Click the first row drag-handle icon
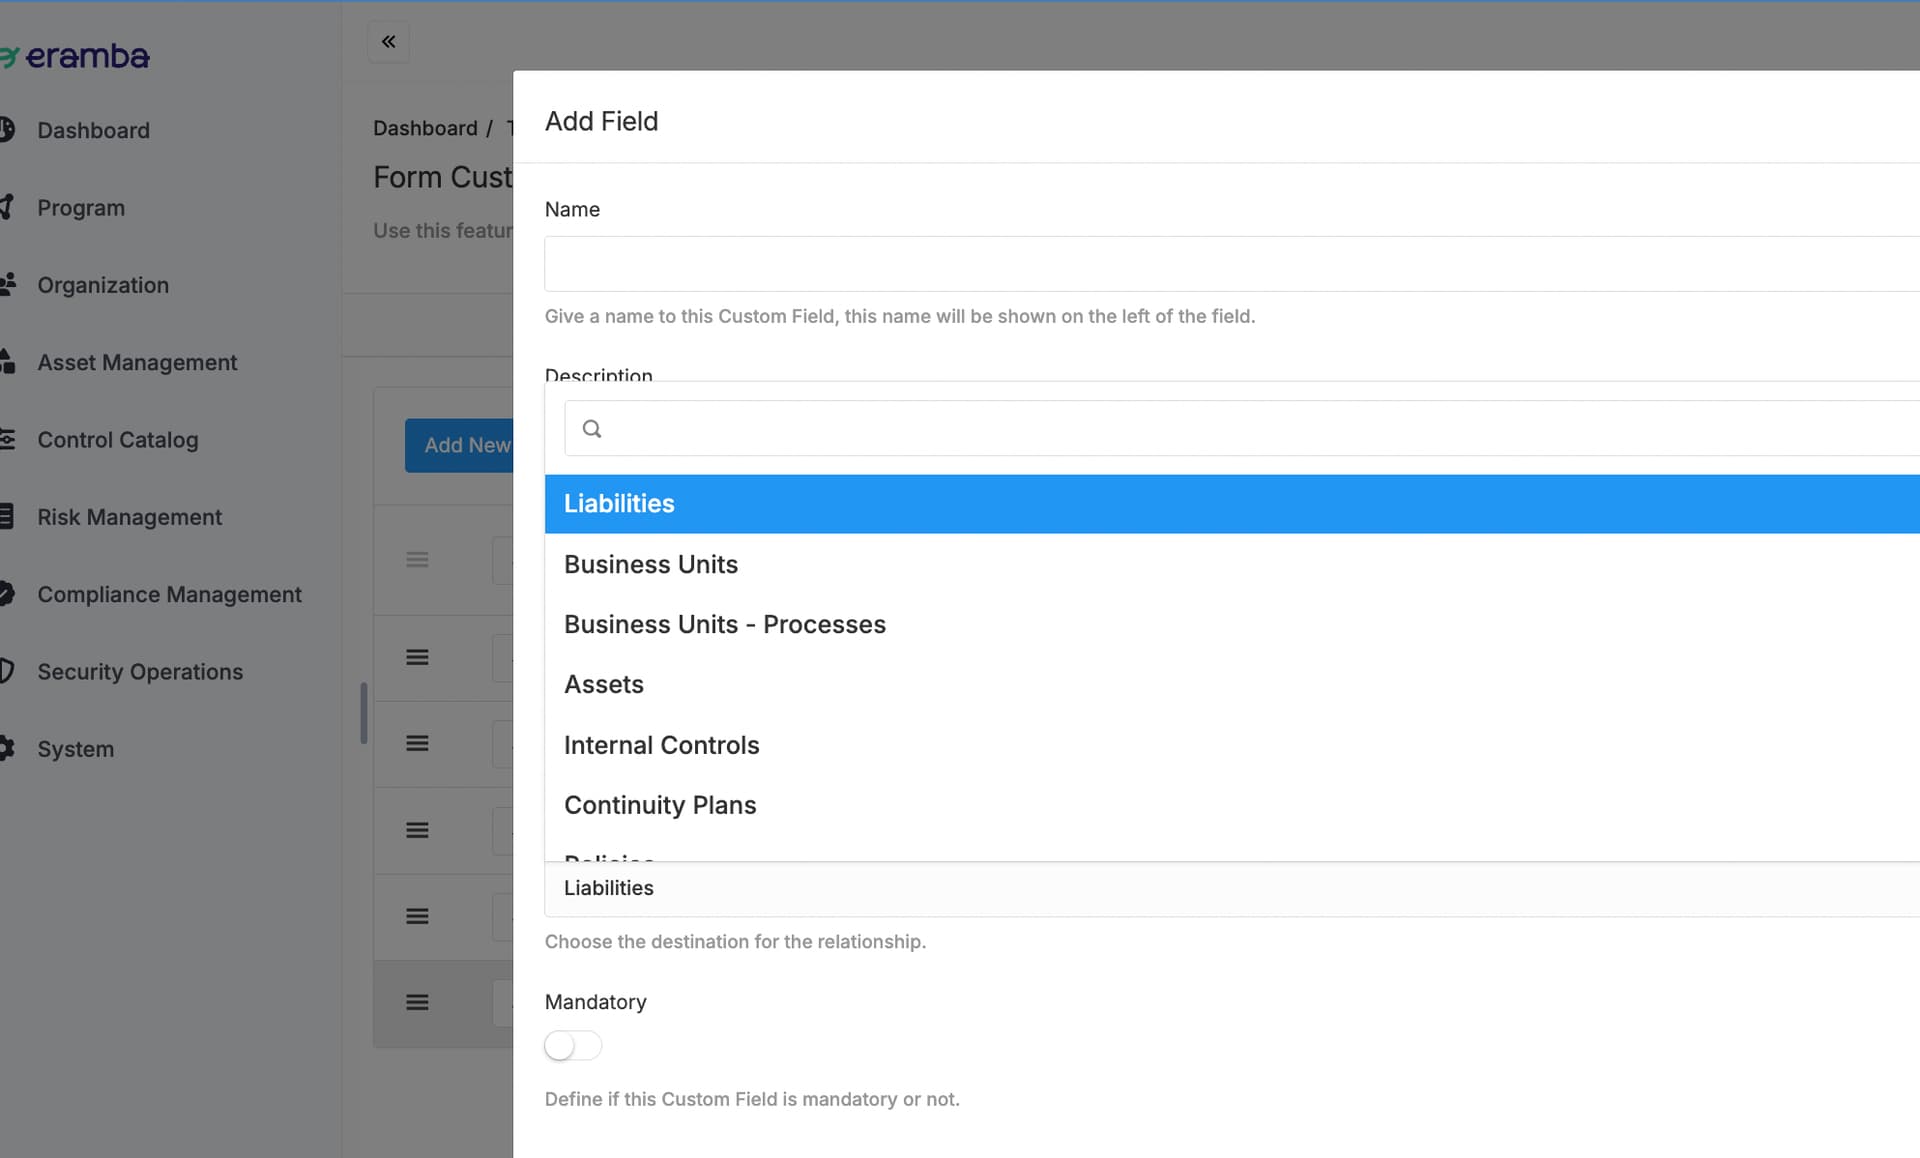Screen dimensions: 1920x1158 click(417, 560)
